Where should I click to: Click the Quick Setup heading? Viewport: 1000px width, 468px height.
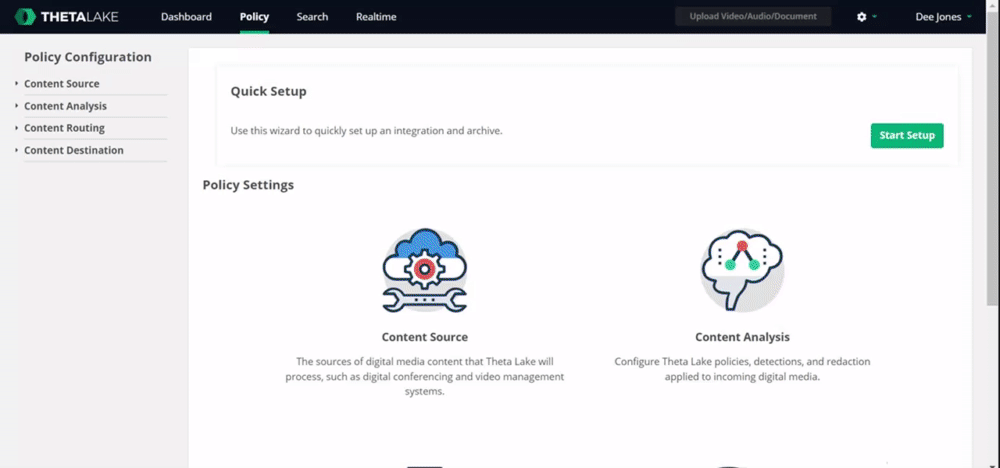(268, 91)
